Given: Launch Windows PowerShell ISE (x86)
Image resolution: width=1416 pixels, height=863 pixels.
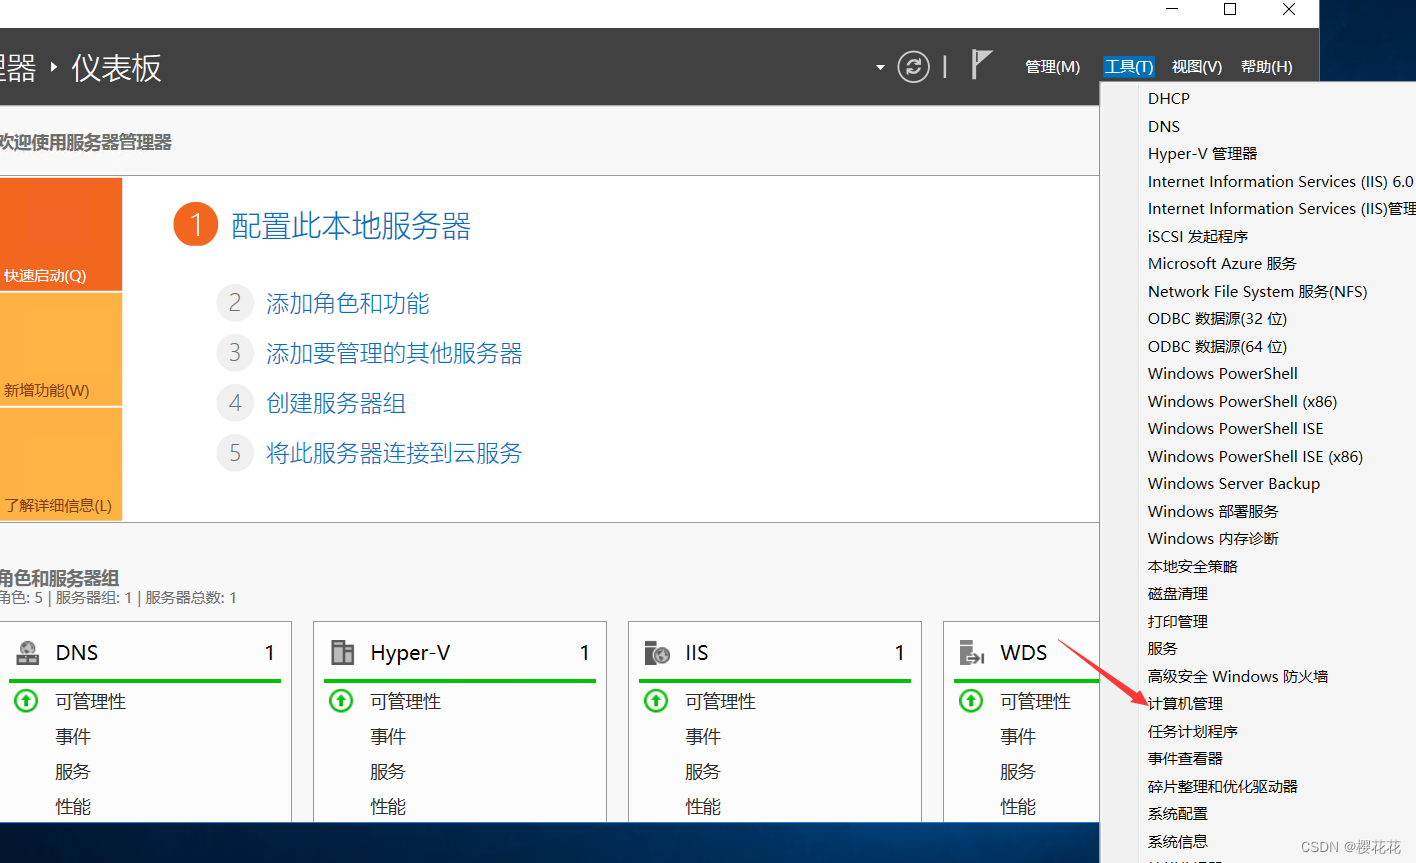Looking at the screenshot, I should [x=1256, y=456].
